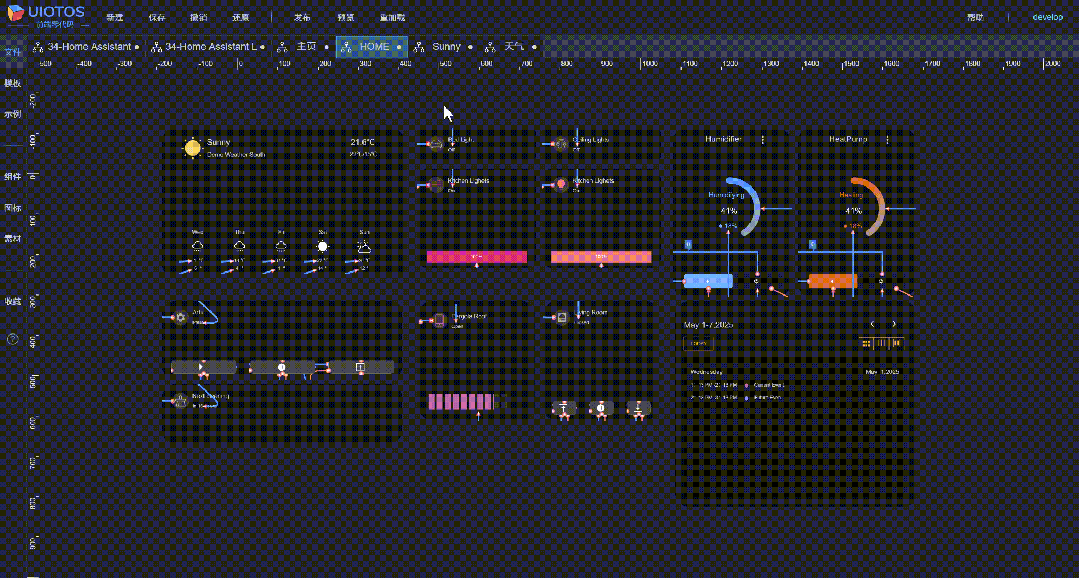1079x578 pixels.
Task: Click the 预览 toolbar item
Action: pos(346,17)
